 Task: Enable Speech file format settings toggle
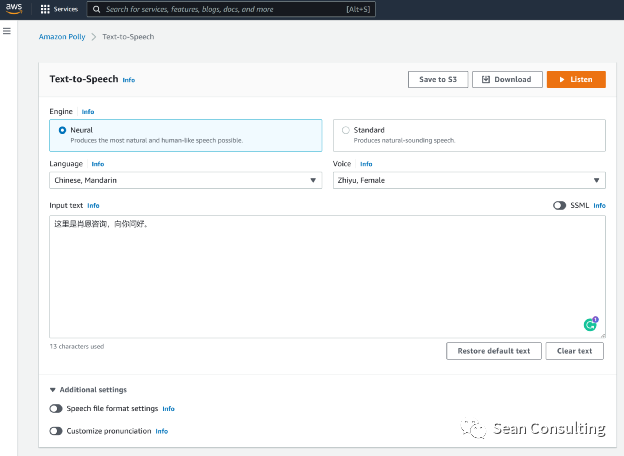click(56, 409)
